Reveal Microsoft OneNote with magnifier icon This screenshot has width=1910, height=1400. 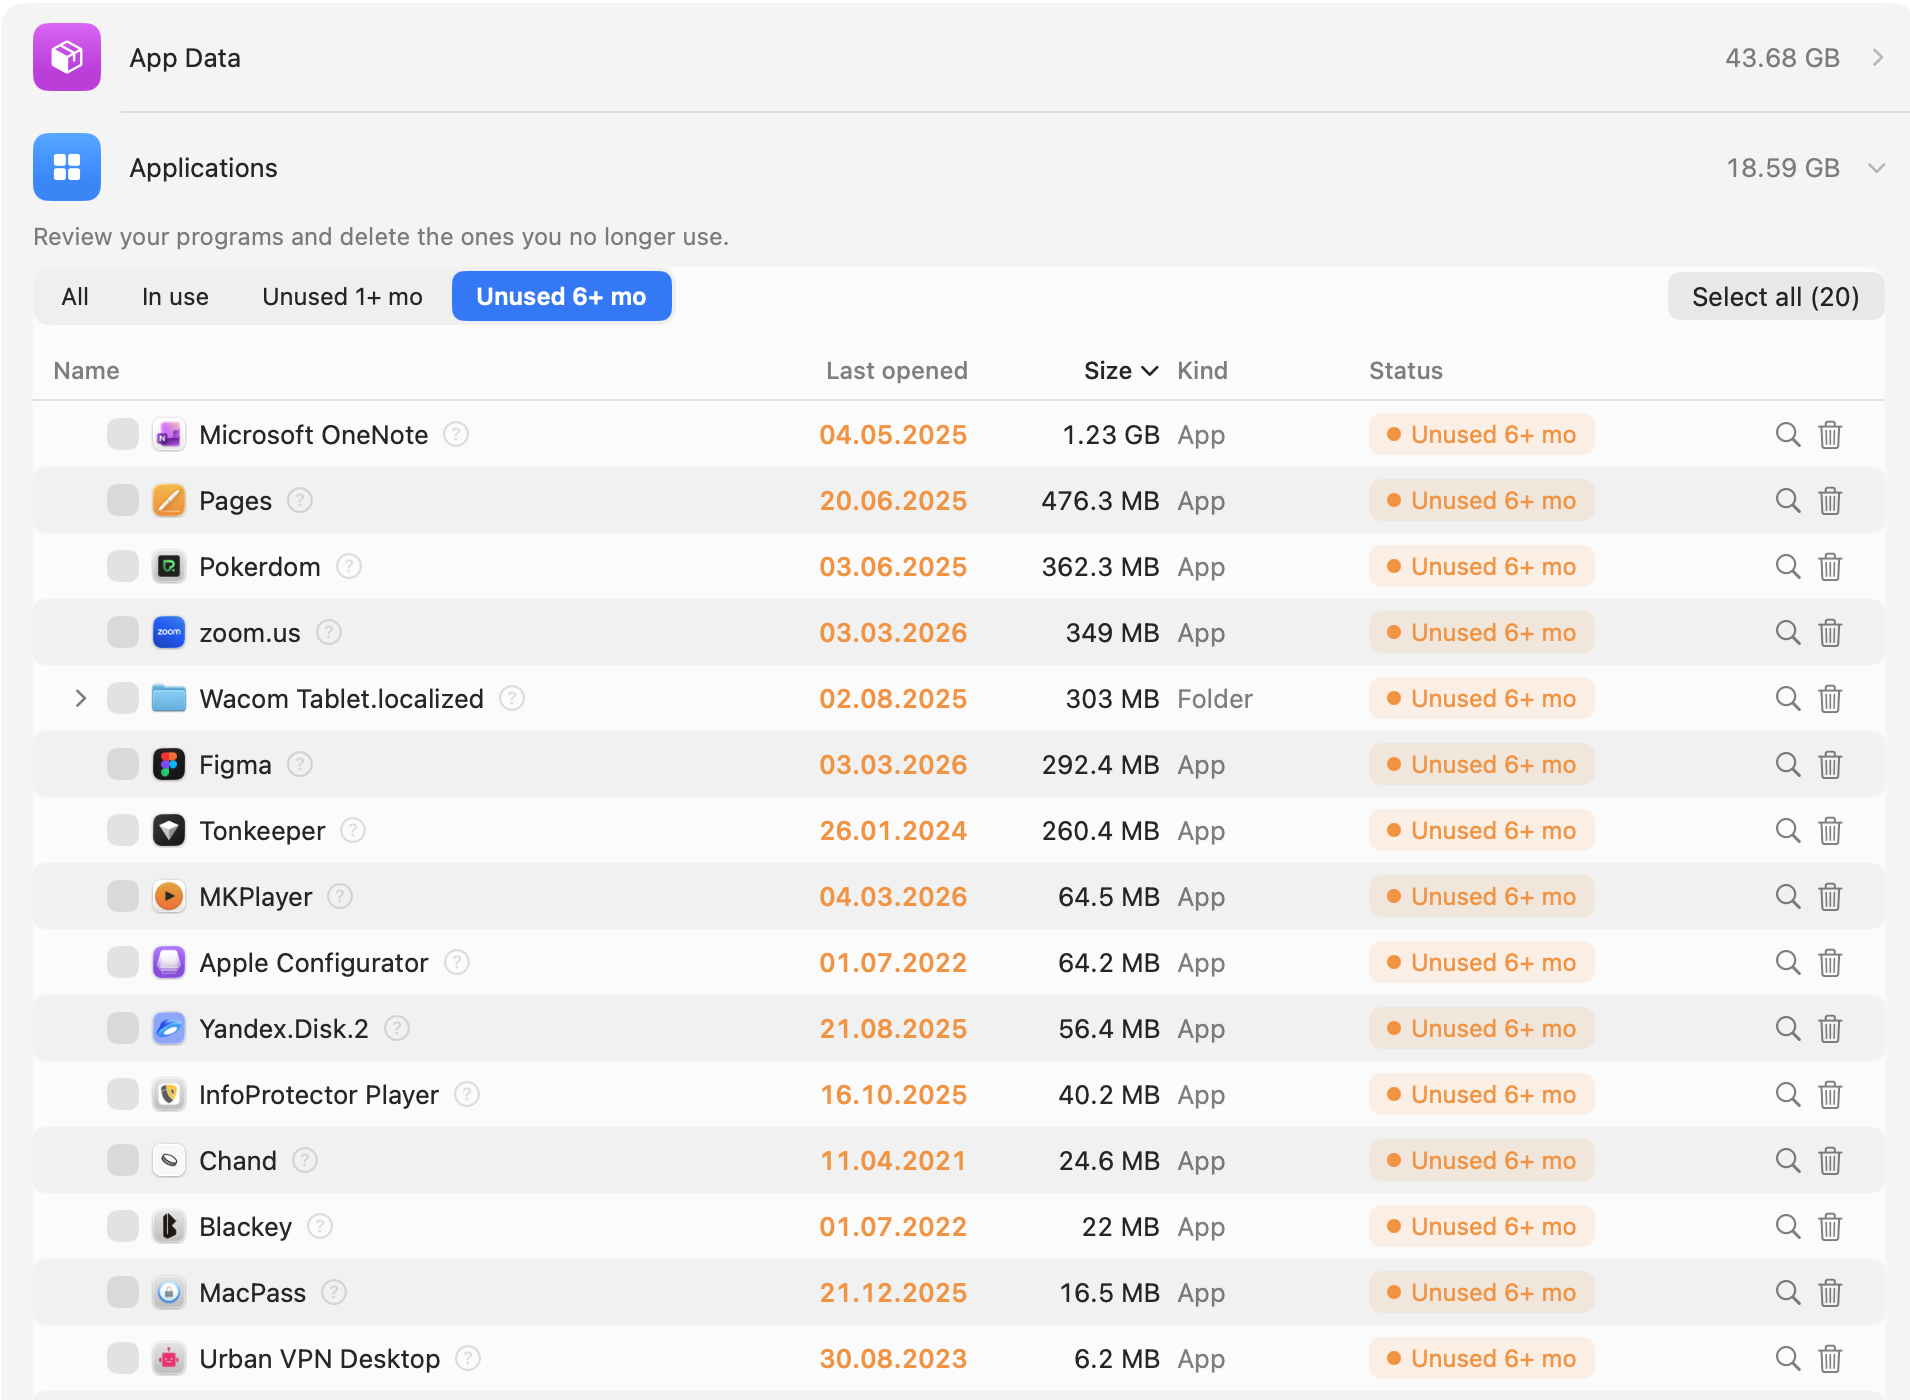pyautogui.click(x=1788, y=435)
